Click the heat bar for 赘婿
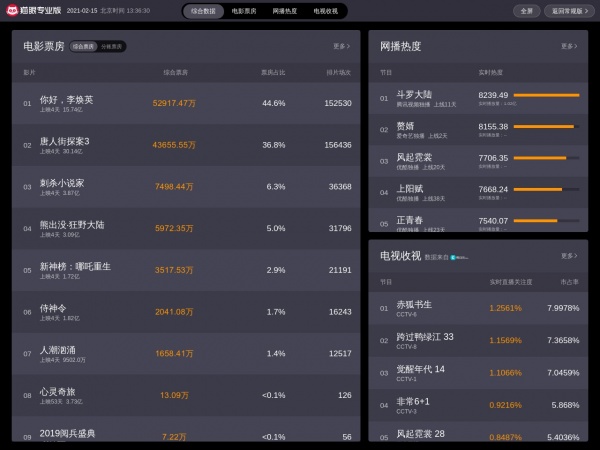600x450 pixels. pyautogui.click(x=546, y=127)
